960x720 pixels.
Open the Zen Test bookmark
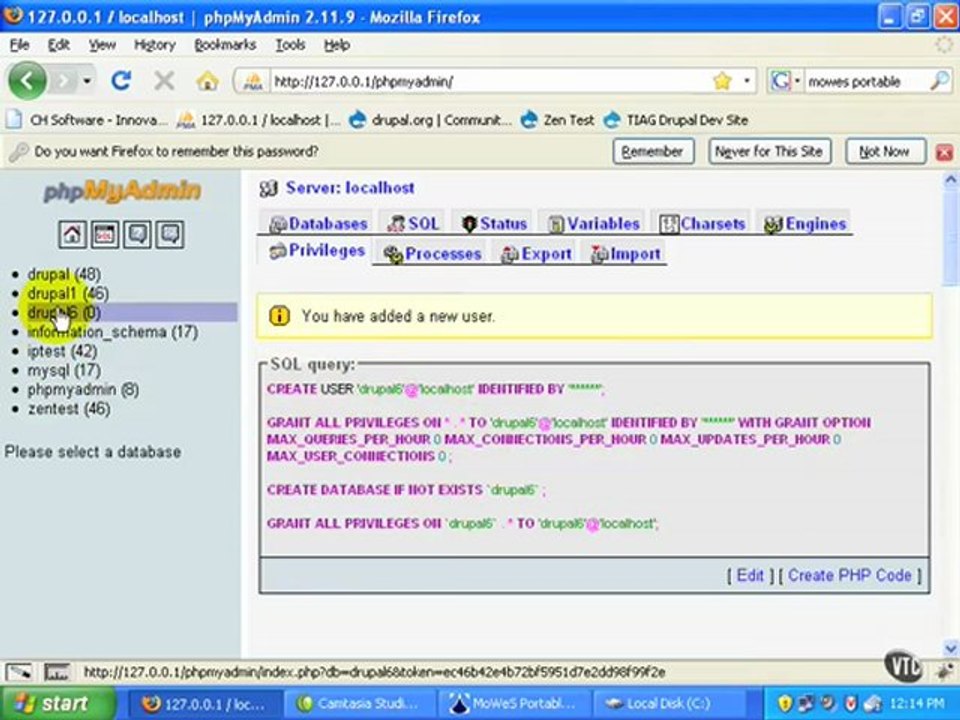(x=558, y=120)
